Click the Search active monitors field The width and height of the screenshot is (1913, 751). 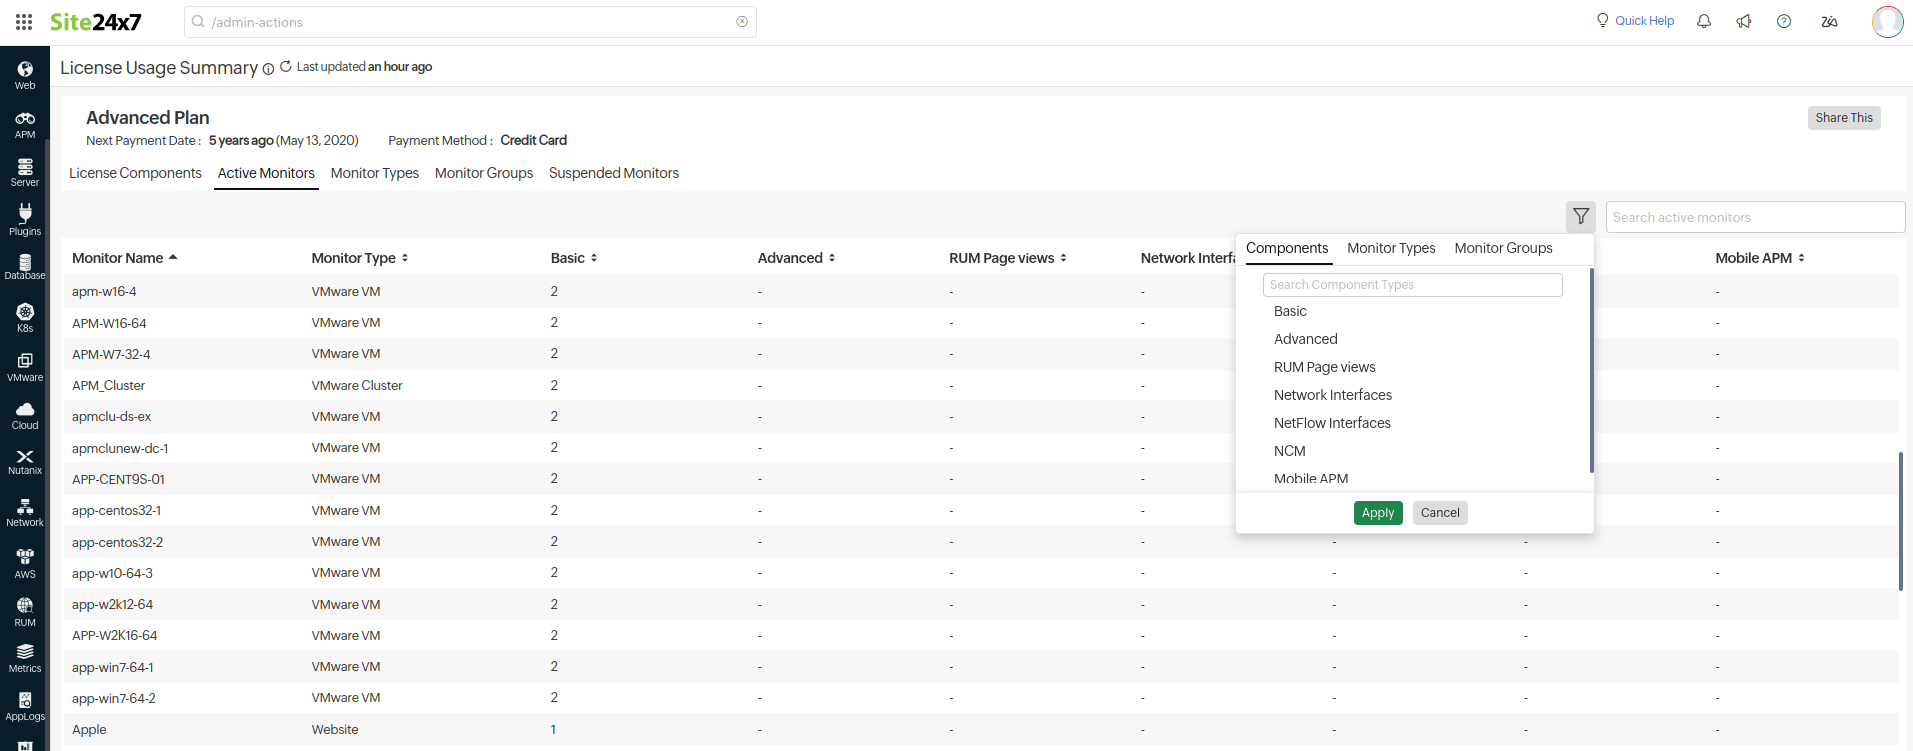click(1754, 217)
